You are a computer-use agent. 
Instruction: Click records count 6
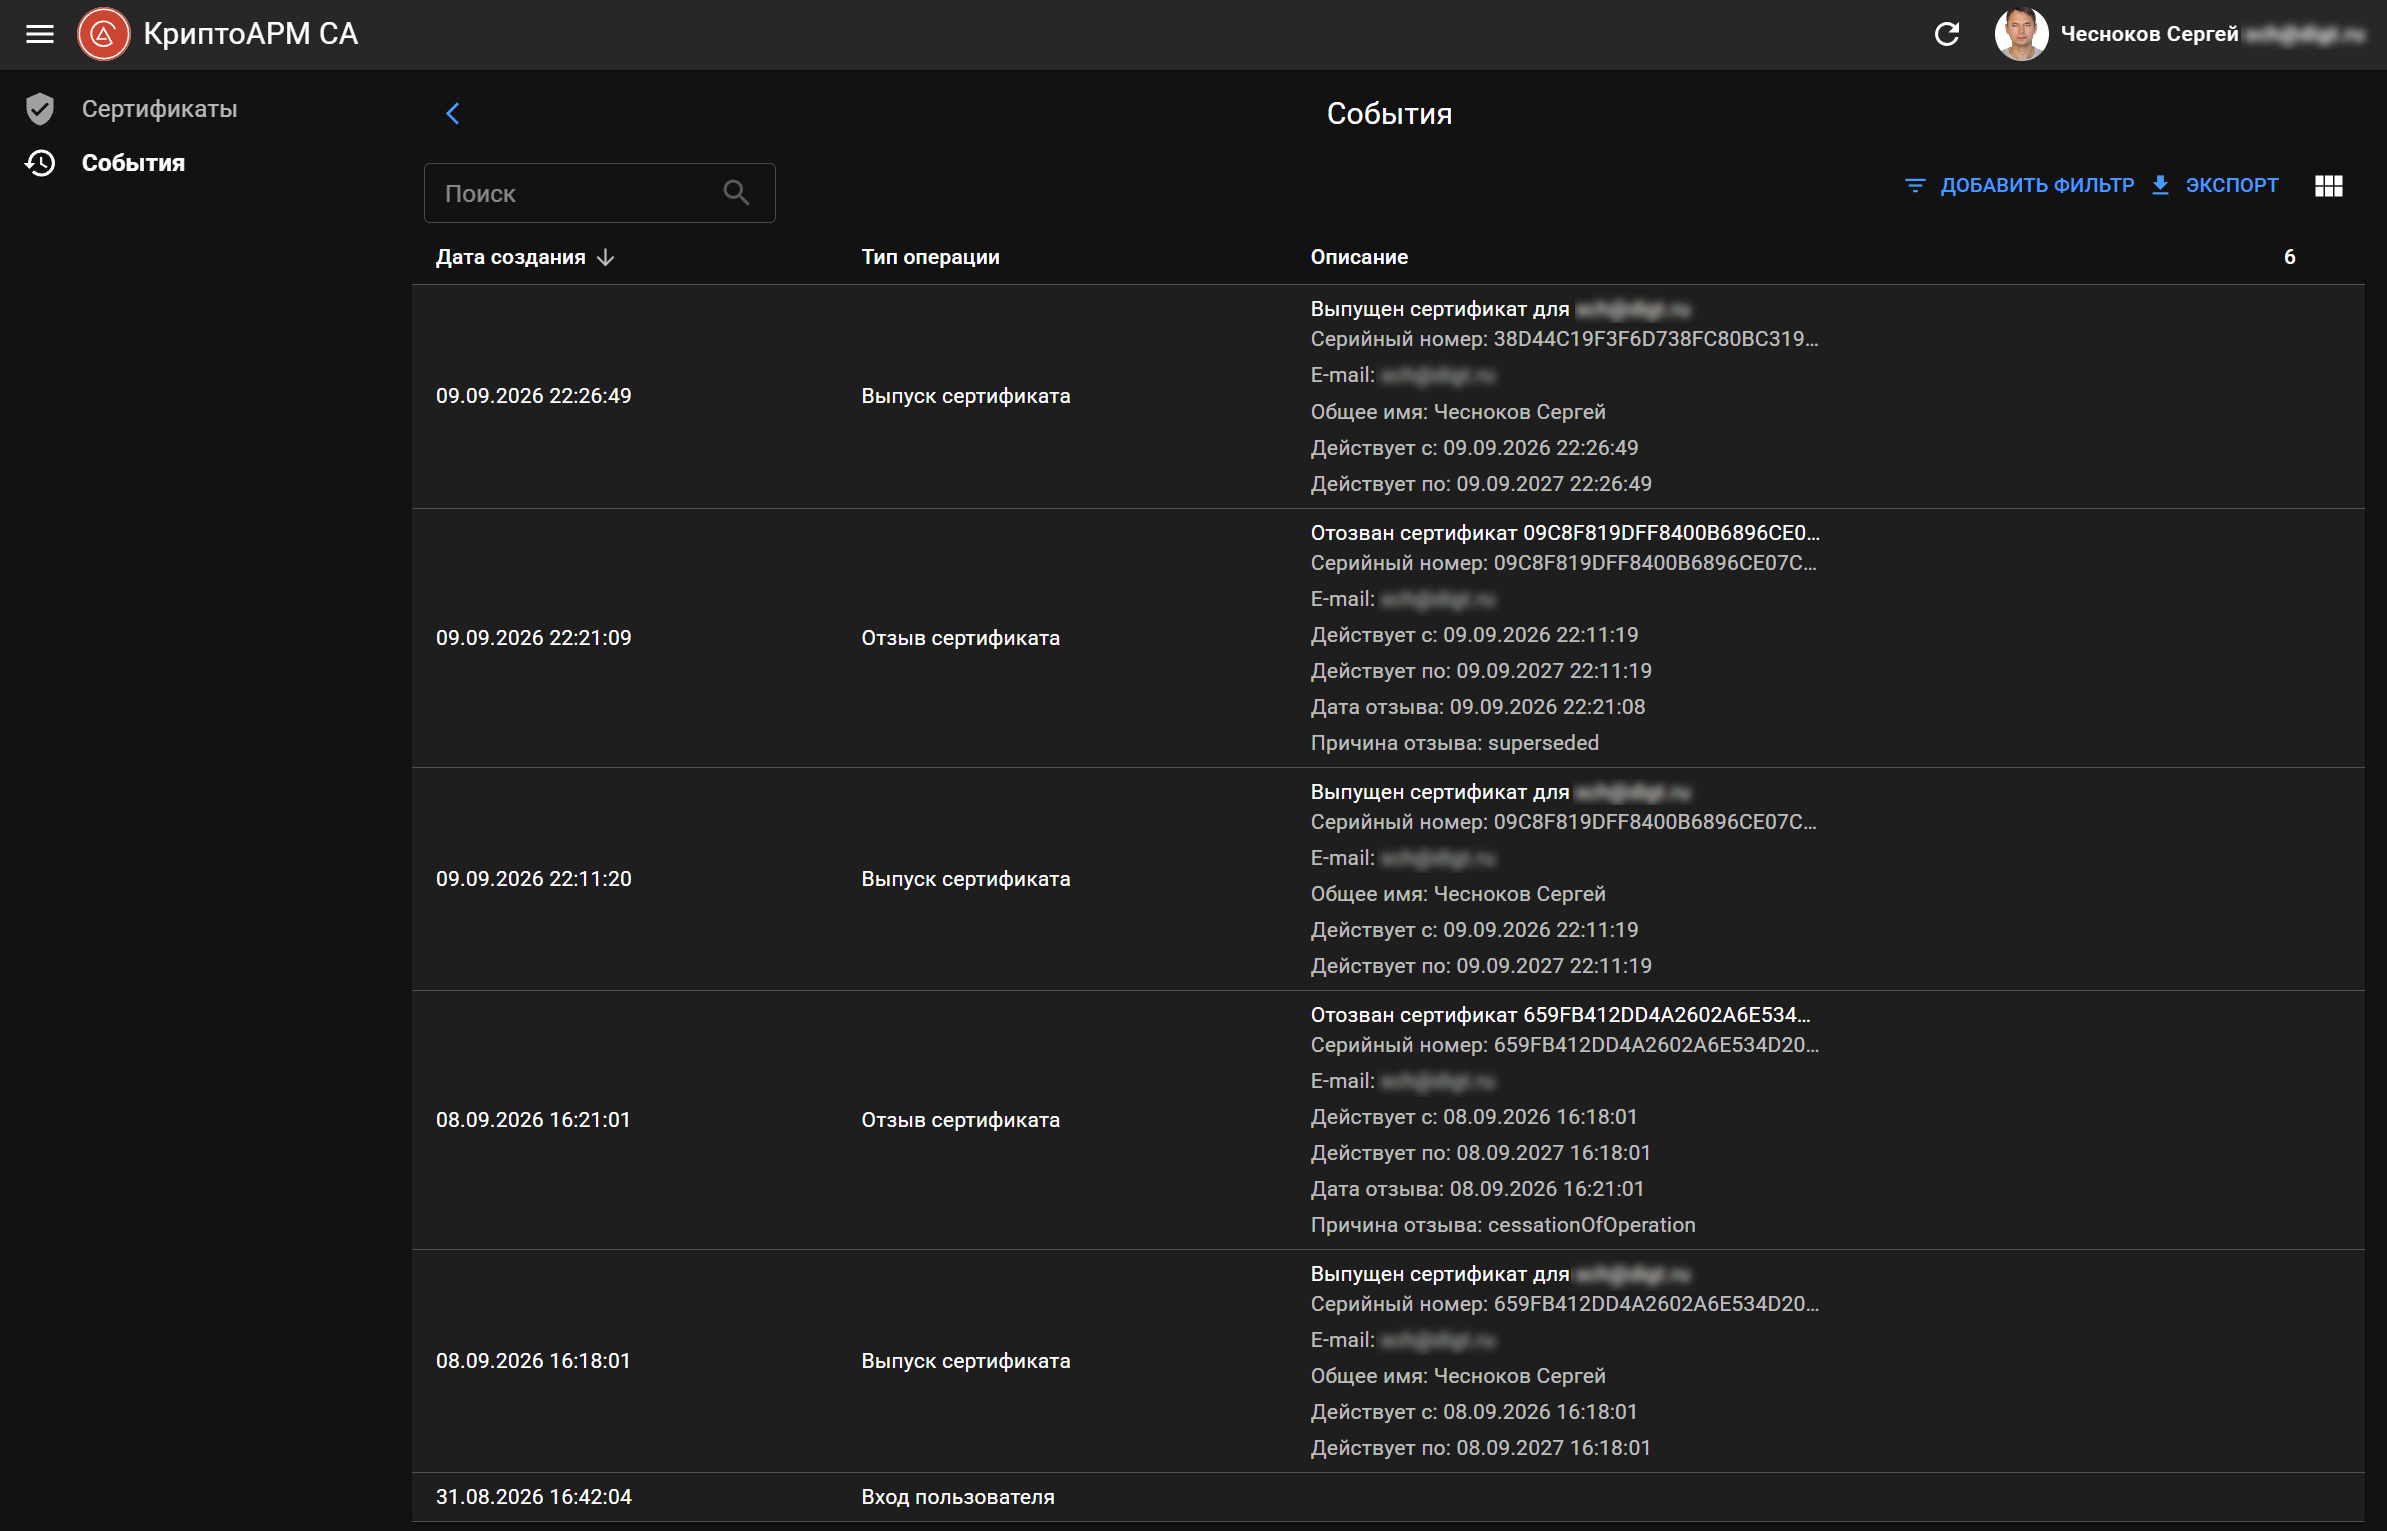point(2289,257)
